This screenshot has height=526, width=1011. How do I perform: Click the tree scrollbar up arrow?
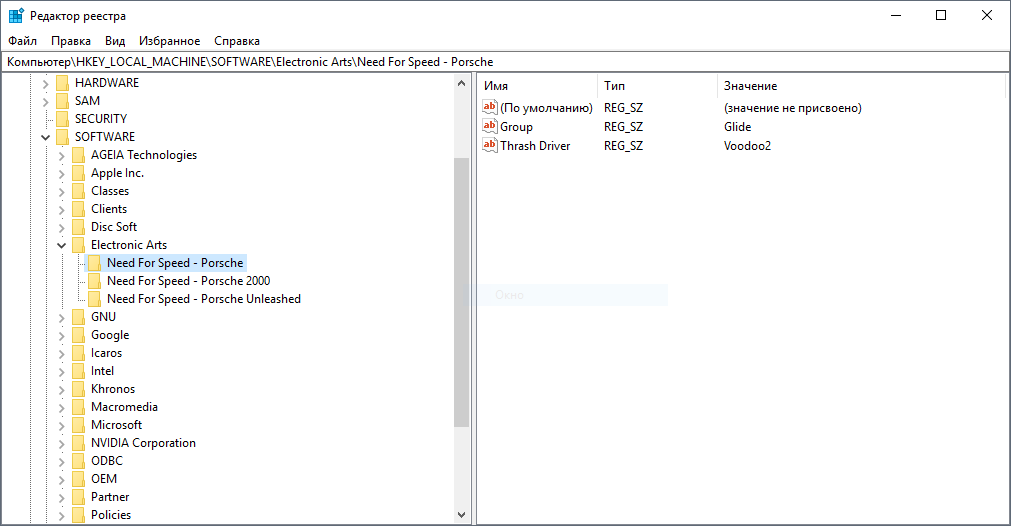(461, 83)
